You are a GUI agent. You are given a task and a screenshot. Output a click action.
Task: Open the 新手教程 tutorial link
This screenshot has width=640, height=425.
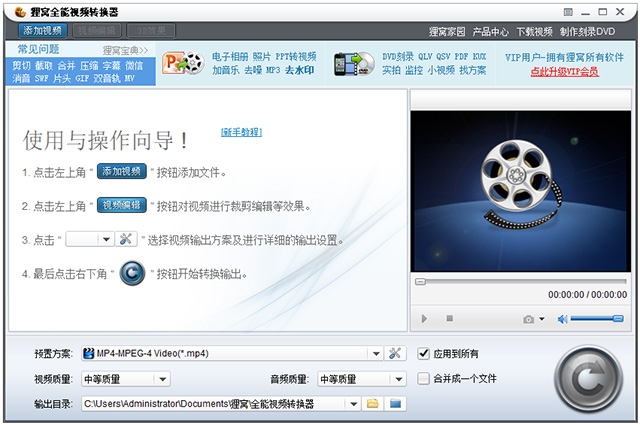click(241, 132)
